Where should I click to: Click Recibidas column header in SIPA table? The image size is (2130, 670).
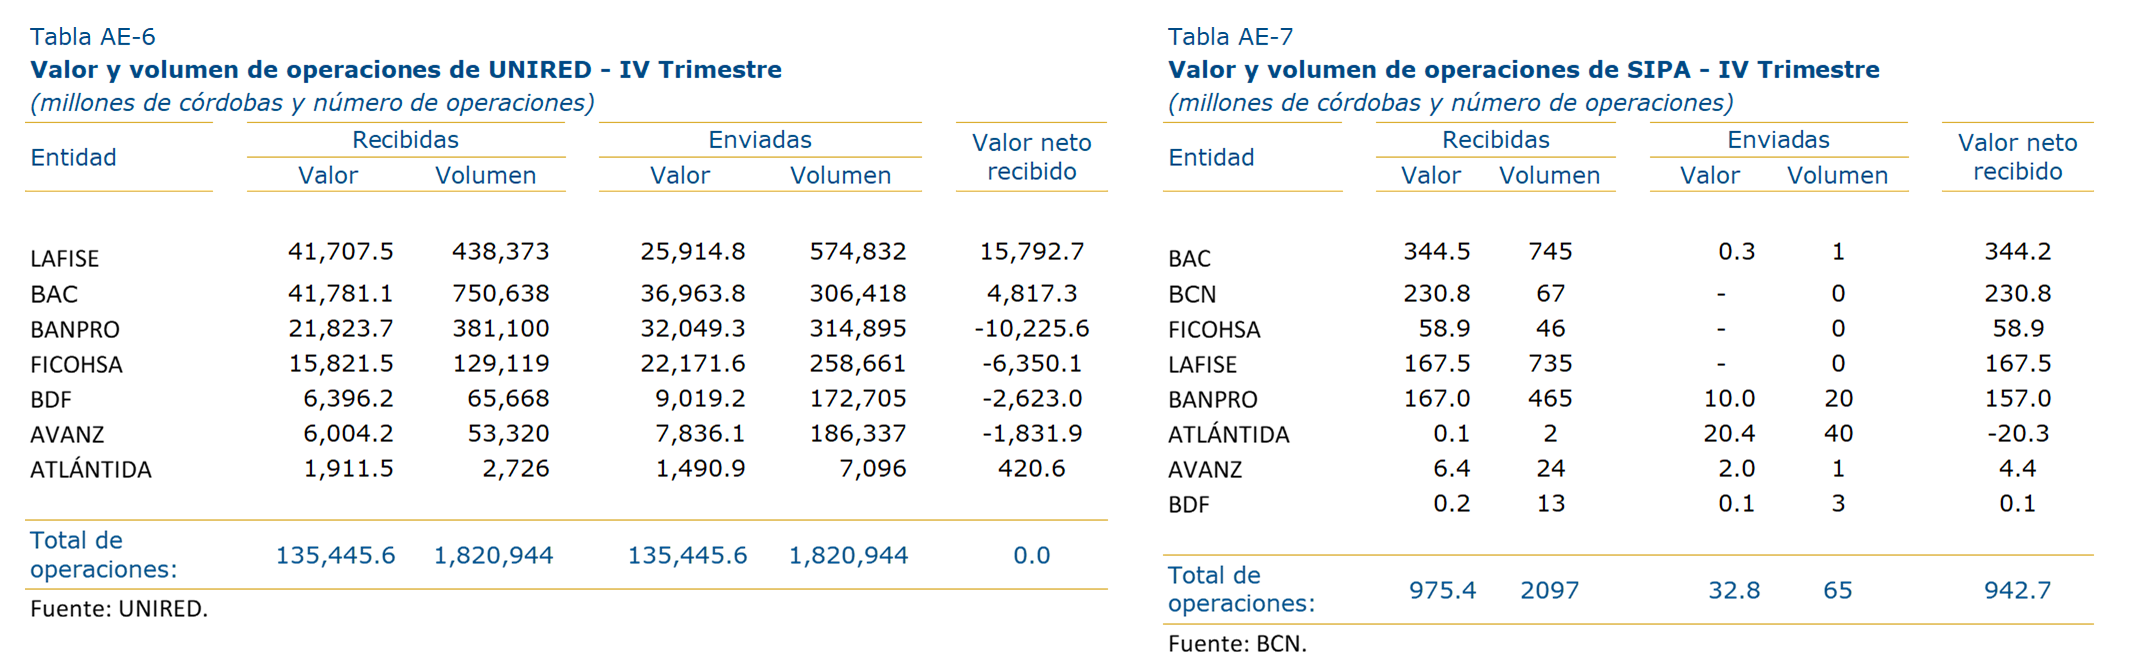pyautogui.click(x=1496, y=140)
